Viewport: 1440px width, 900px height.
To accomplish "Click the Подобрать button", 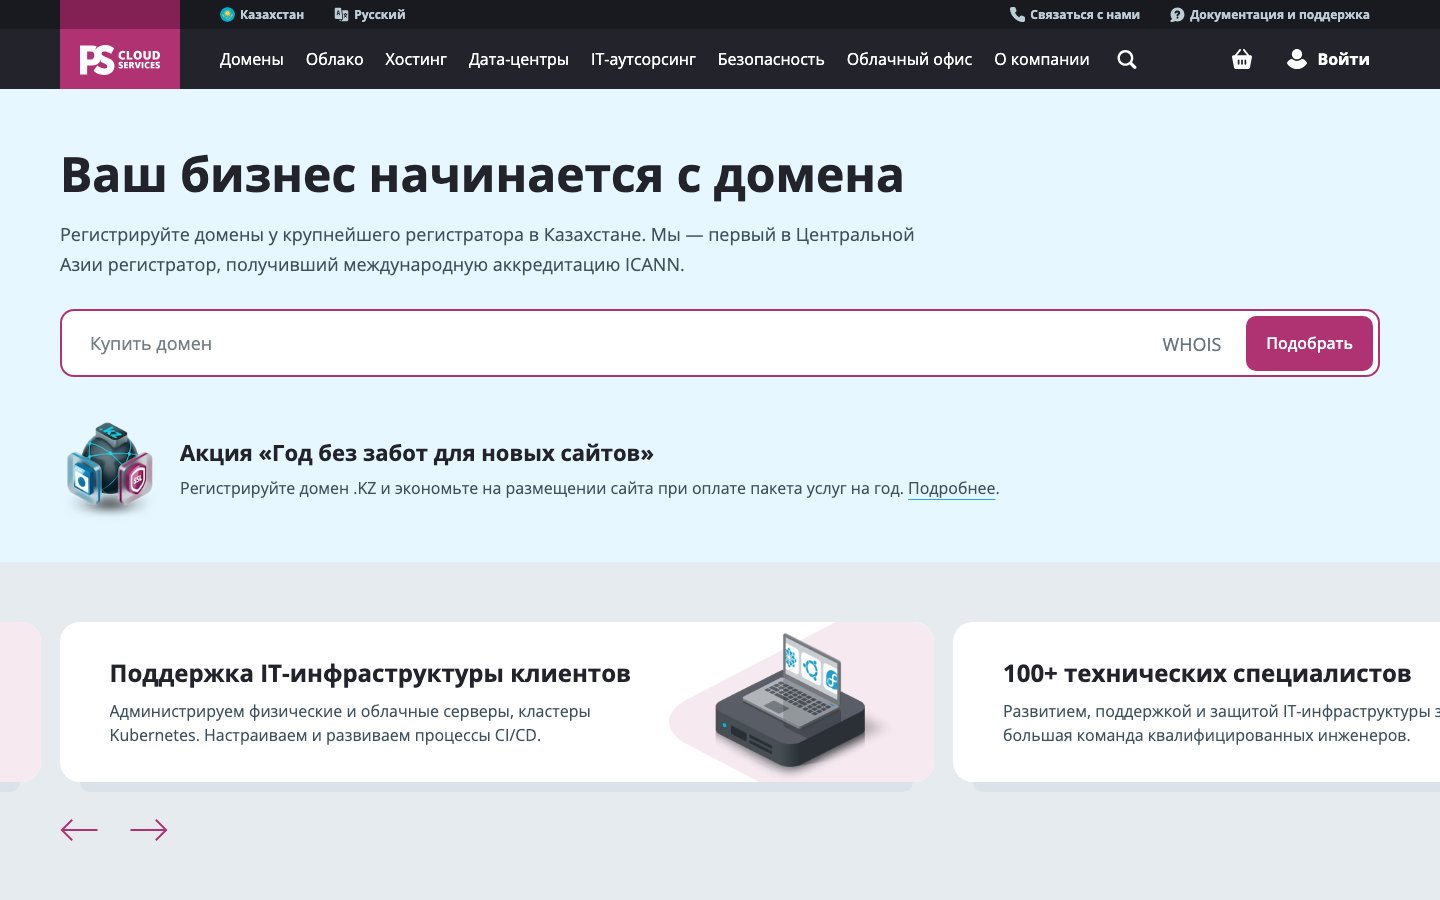I will pyautogui.click(x=1309, y=343).
